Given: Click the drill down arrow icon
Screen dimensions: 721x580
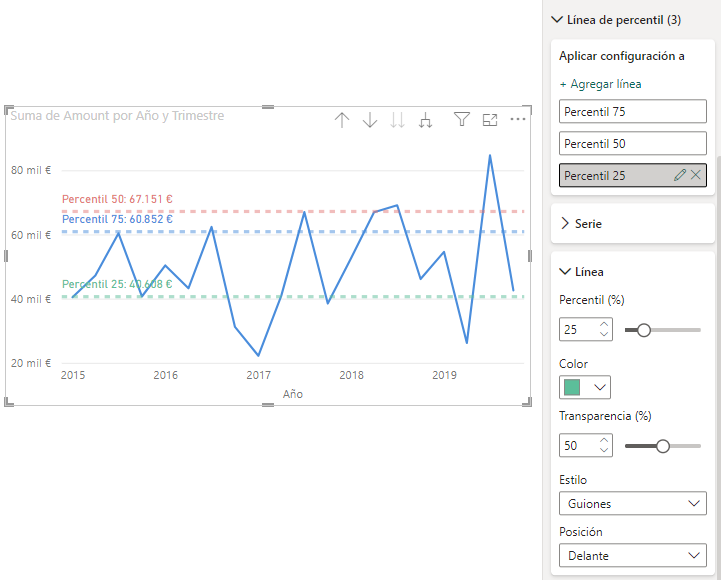Looking at the screenshot, I should pyautogui.click(x=370, y=120).
